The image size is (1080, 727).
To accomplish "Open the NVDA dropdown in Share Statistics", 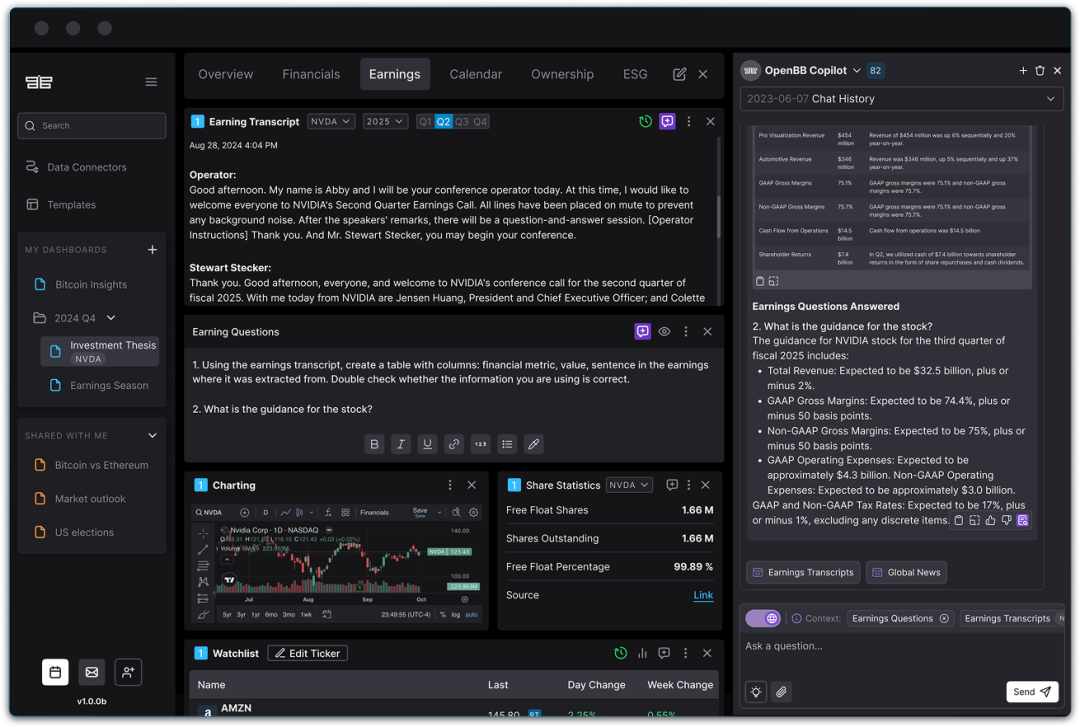I will [630, 485].
